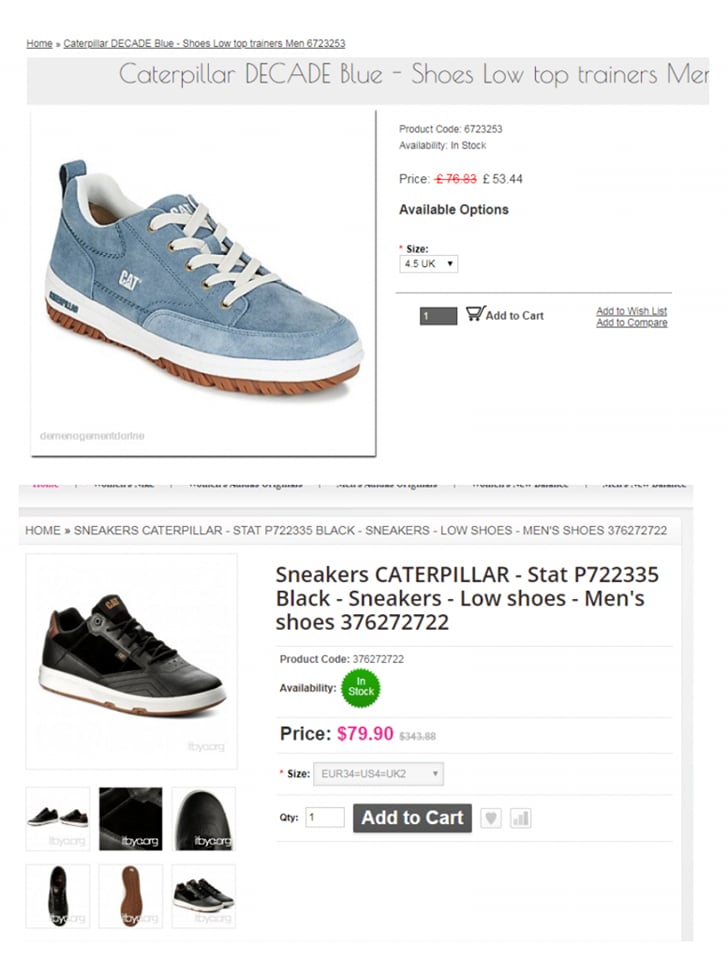The height and width of the screenshot is (960, 728).
Task: Select the shoe sole thumbnail
Action: coord(130,896)
